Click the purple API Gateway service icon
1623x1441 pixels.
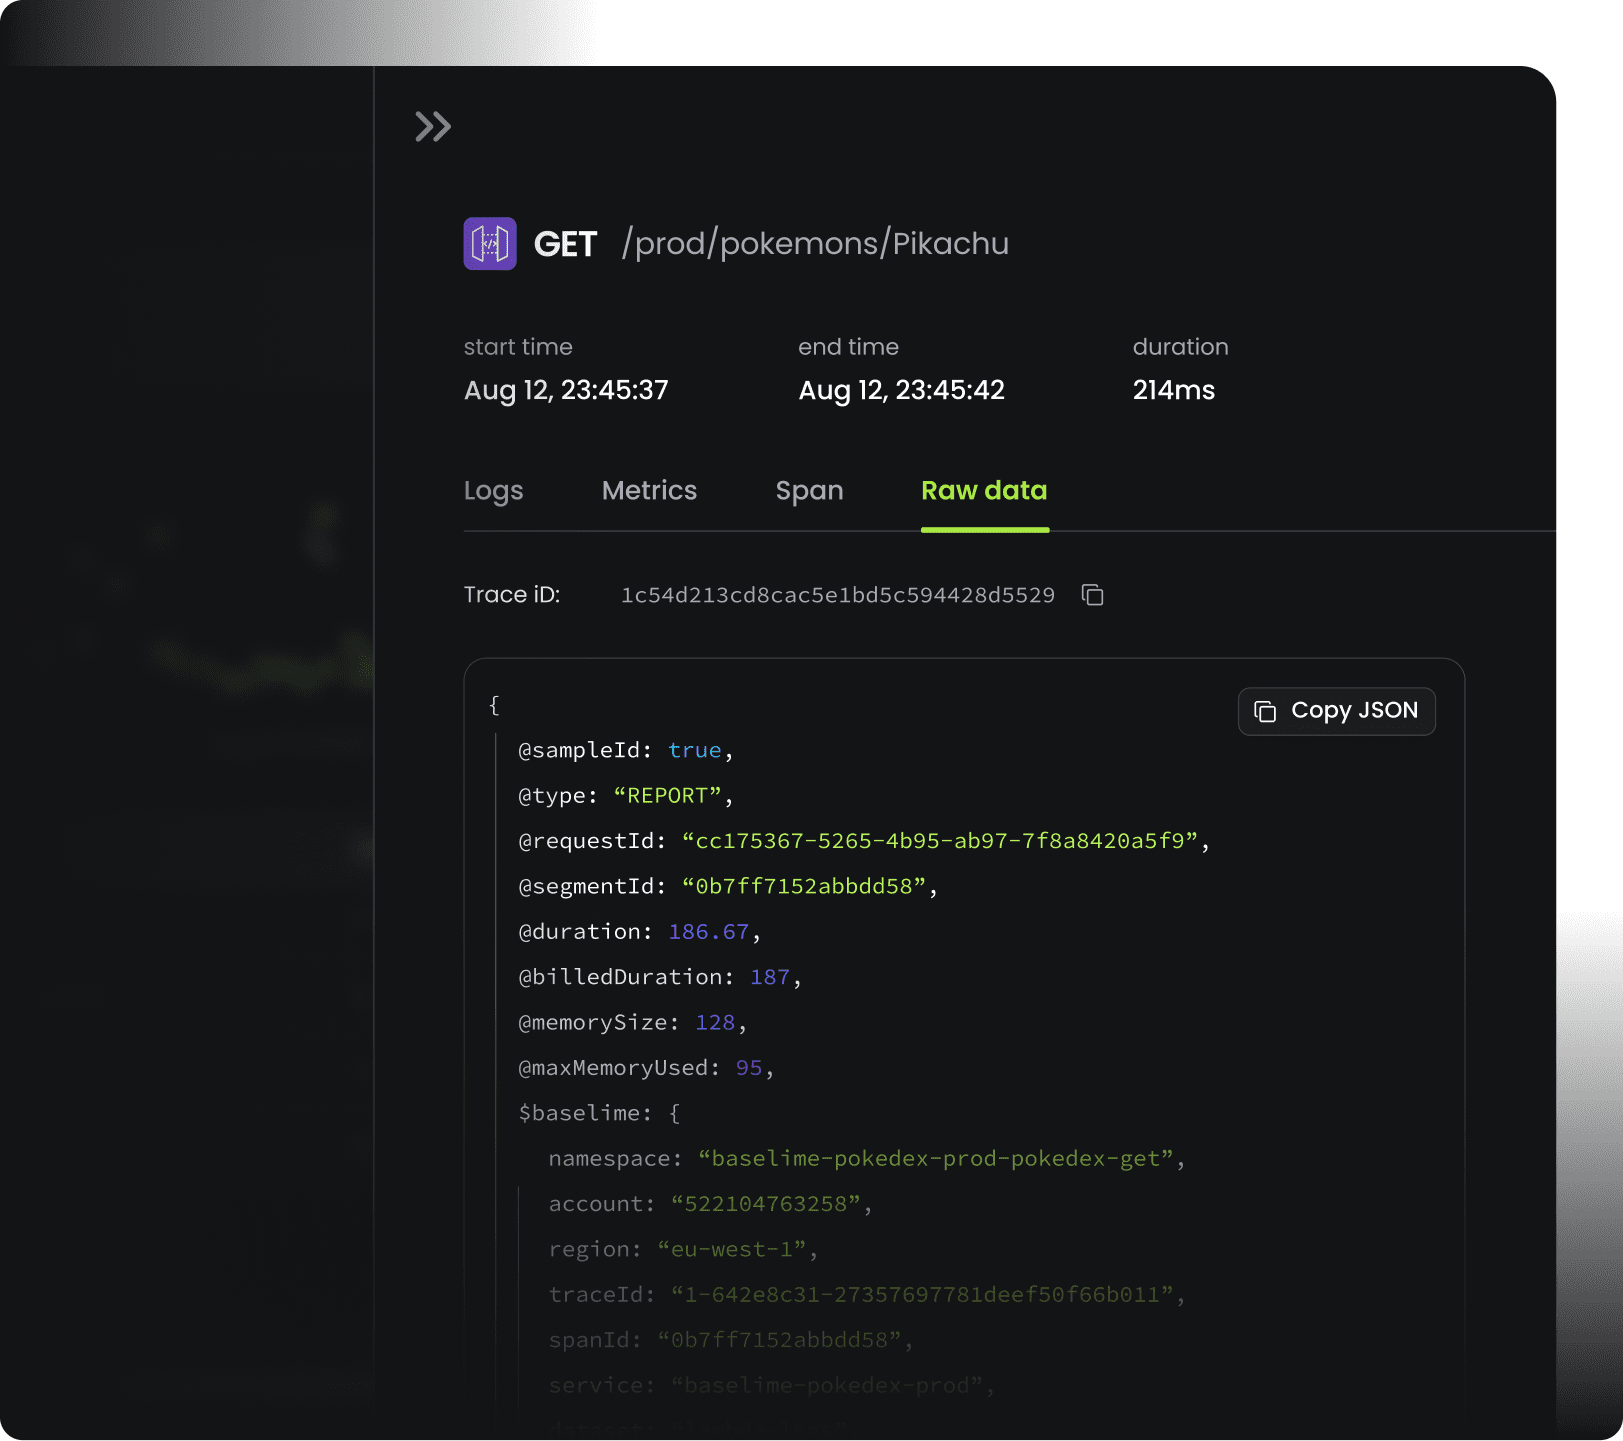coord(490,244)
